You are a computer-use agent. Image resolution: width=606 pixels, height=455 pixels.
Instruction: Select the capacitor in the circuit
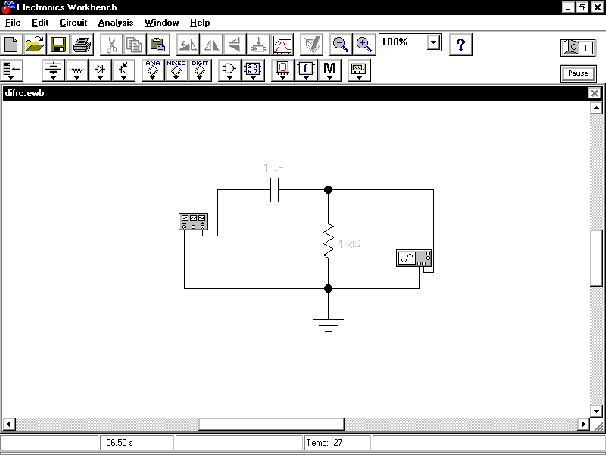coord(274,190)
